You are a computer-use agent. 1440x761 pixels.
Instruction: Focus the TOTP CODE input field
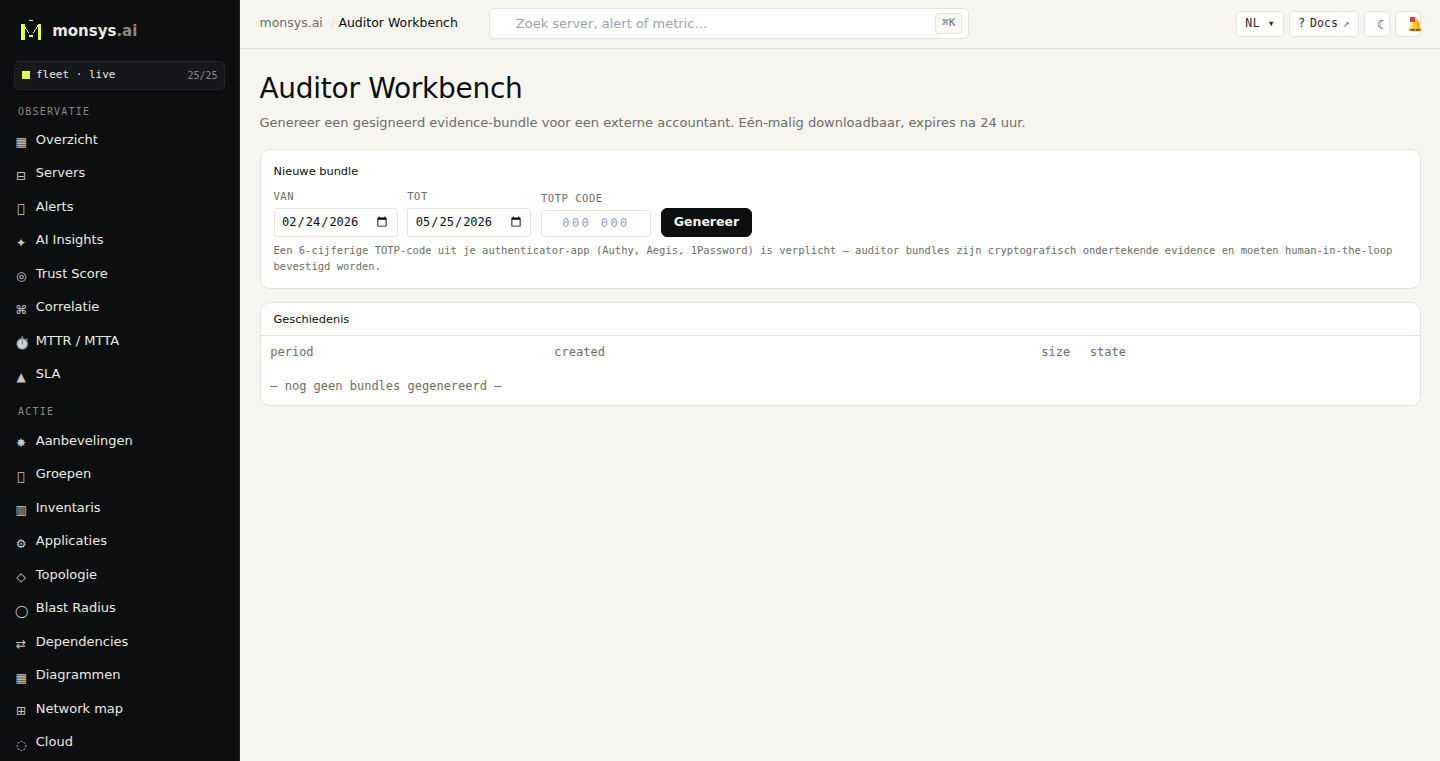coord(596,223)
